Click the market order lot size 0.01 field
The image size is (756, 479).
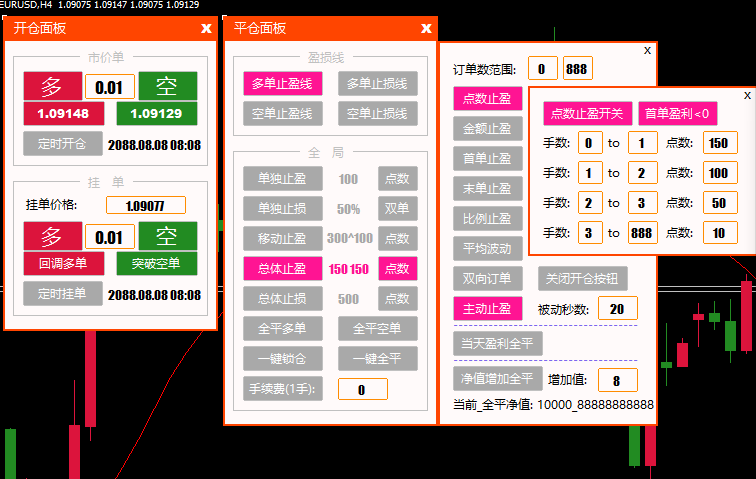point(110,87)
